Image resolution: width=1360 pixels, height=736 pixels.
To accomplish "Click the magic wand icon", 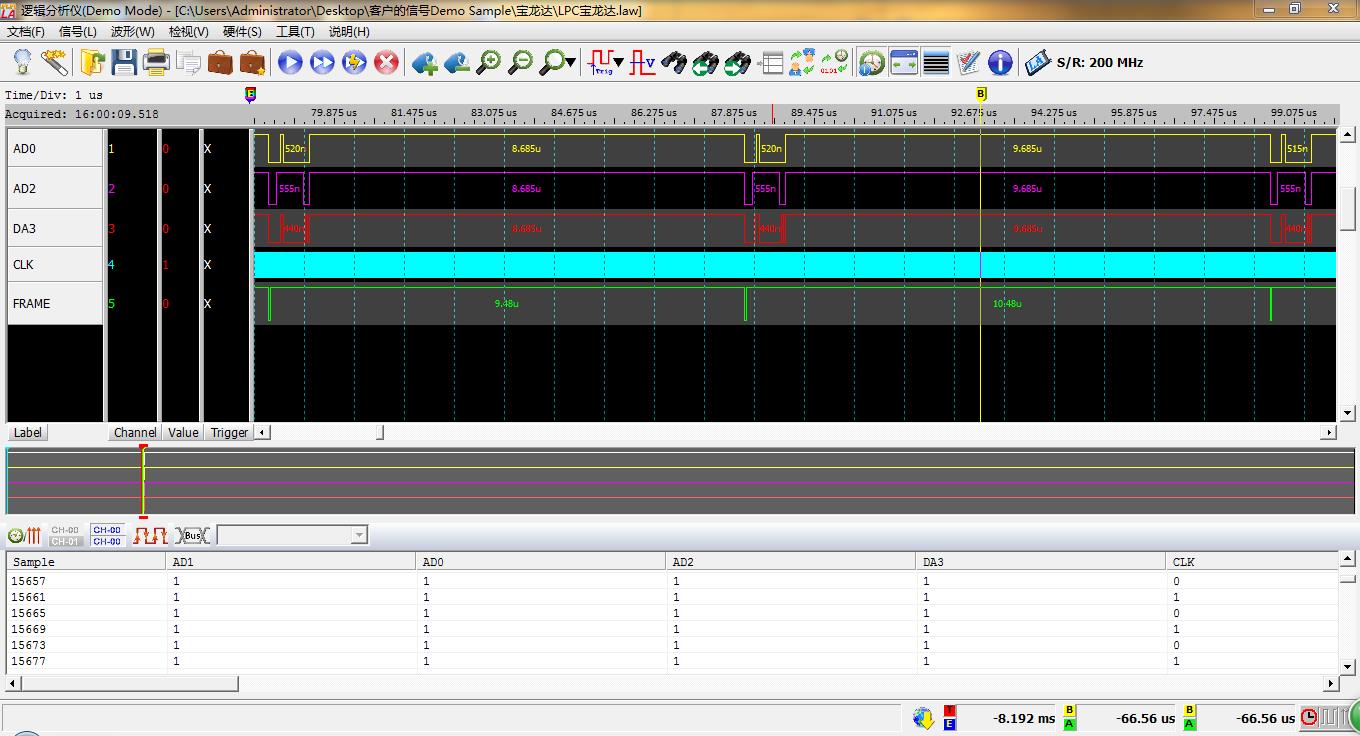I will [x=54, y=63].
